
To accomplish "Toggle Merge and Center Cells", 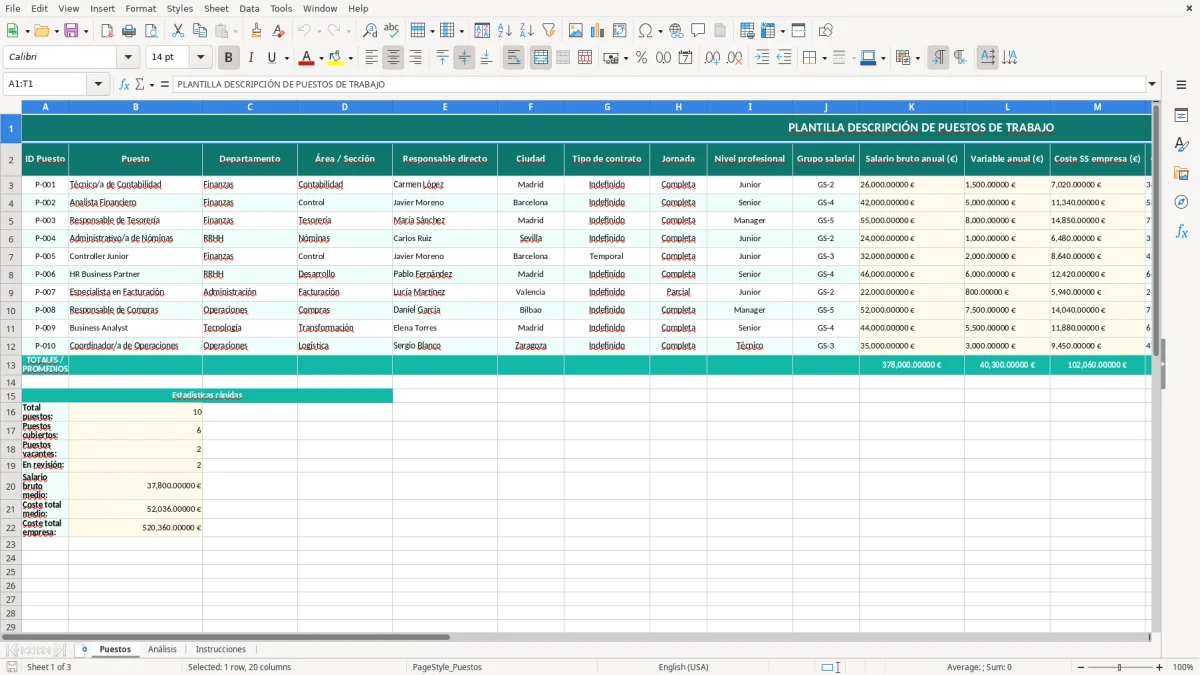I will tap(540, 58).
